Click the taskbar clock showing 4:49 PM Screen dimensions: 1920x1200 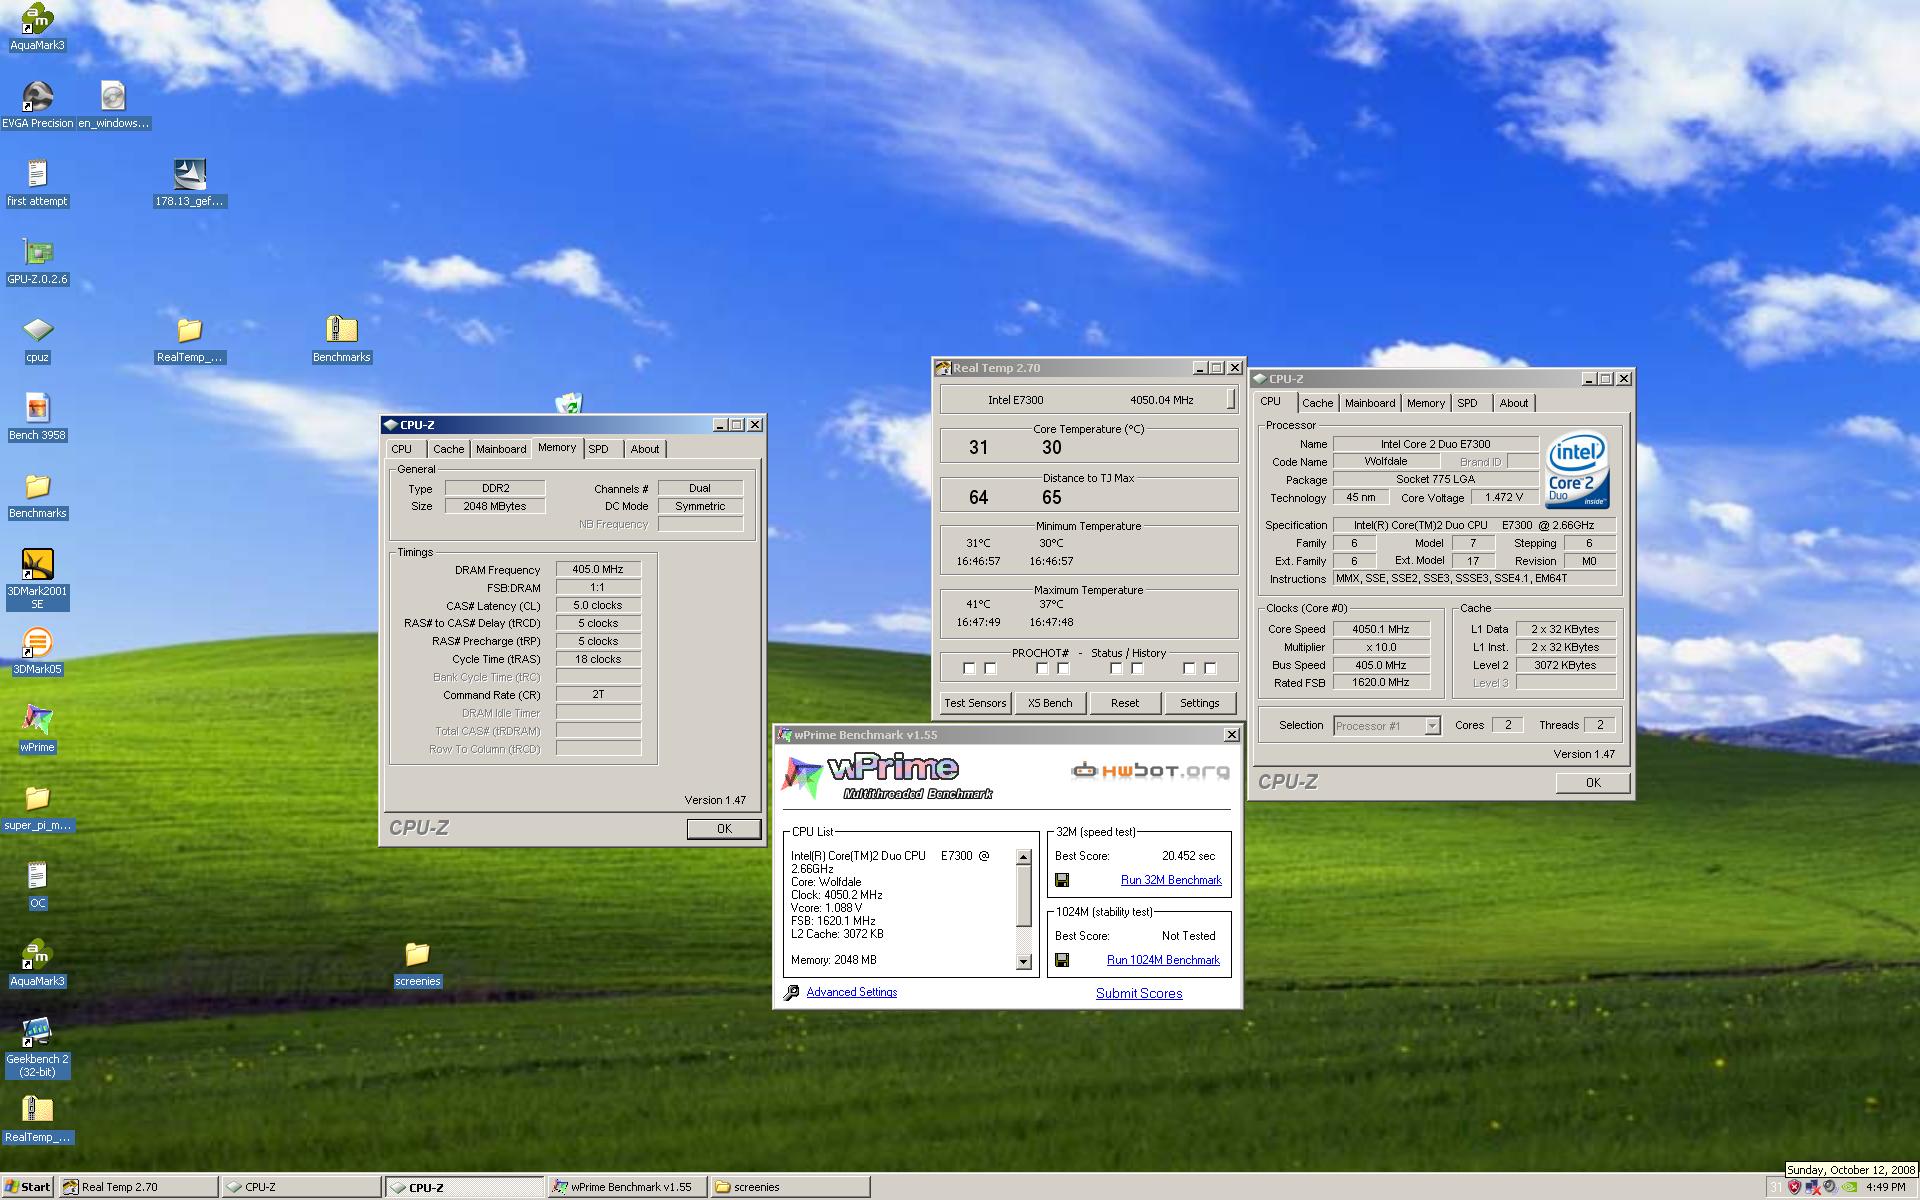pyautogui.click(x=1885, y=1187)
